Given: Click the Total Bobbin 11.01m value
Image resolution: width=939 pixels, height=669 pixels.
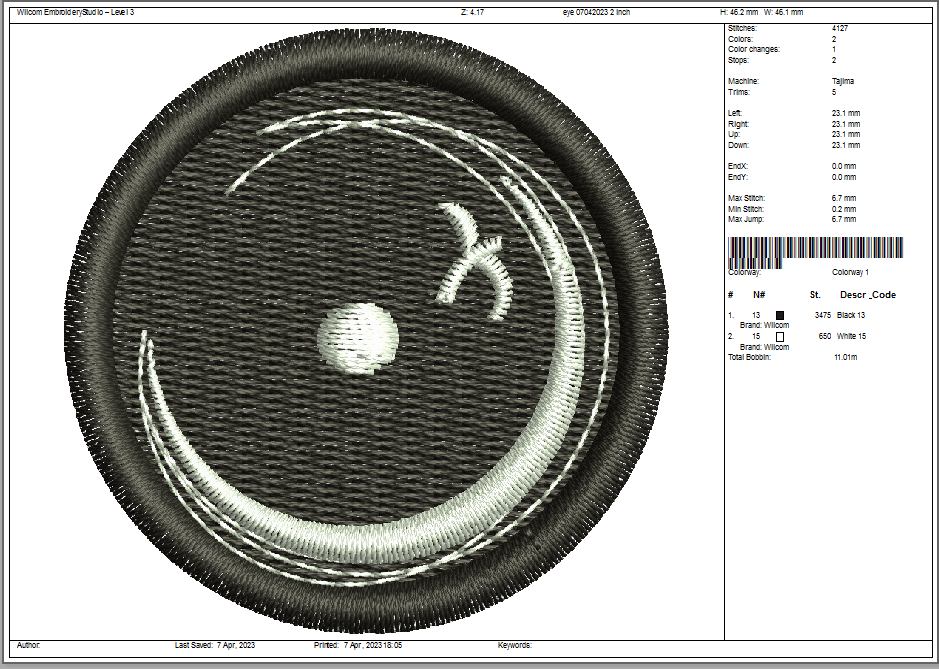Looking at the screenshot, I should click(844, 357).
